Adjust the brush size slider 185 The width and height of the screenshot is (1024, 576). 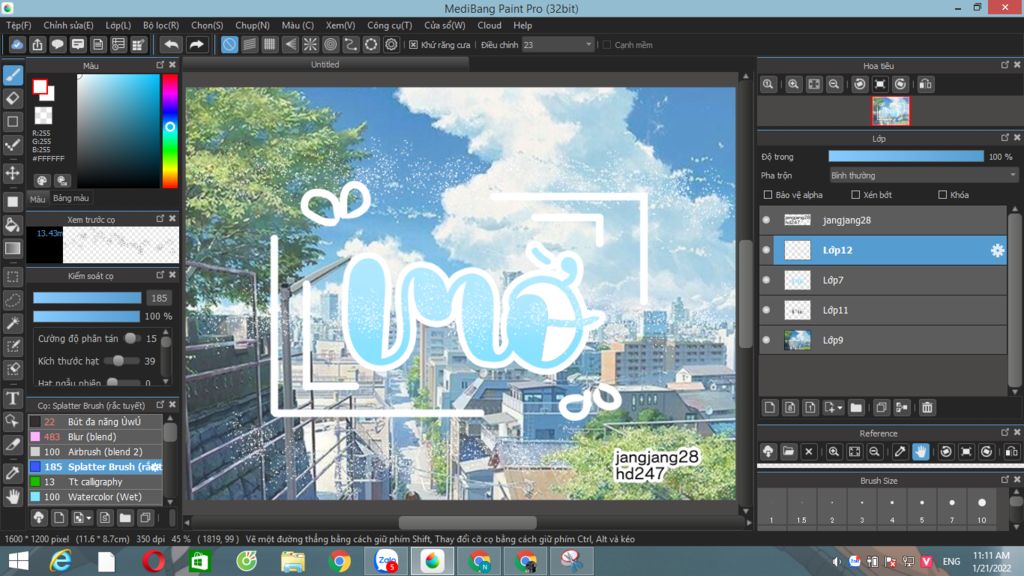pyautogui.click(x=87, y=298)
